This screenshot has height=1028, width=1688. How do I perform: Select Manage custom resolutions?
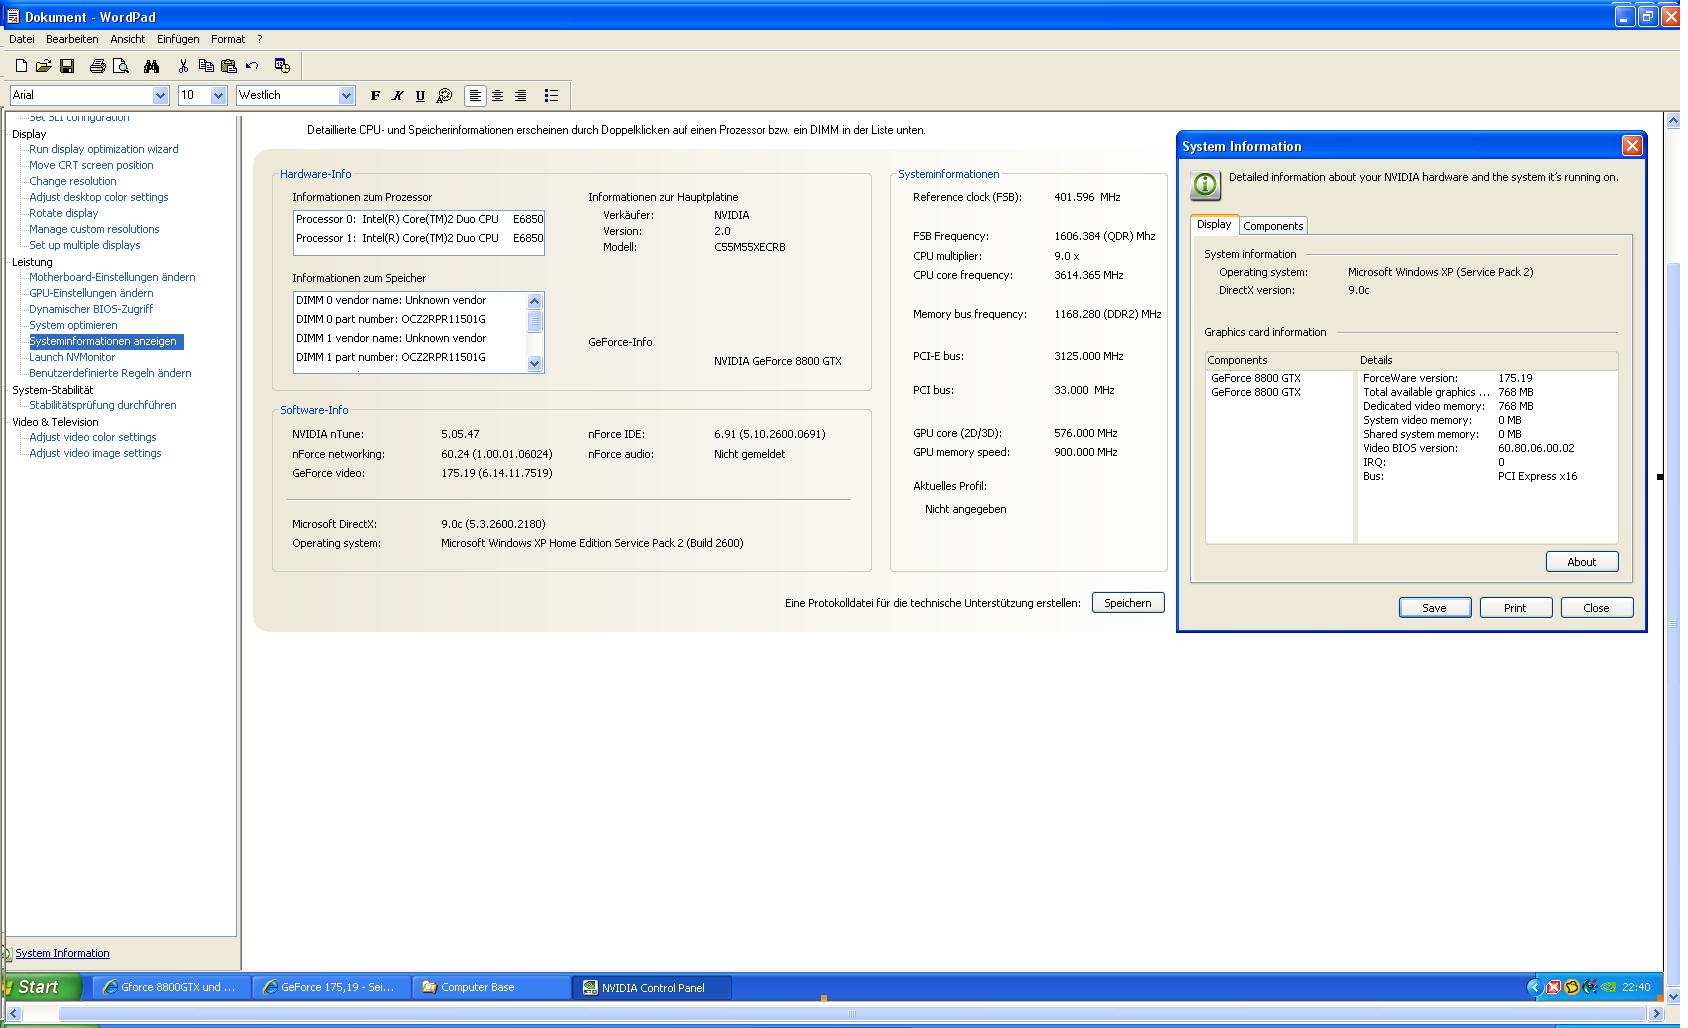point(94,229)
